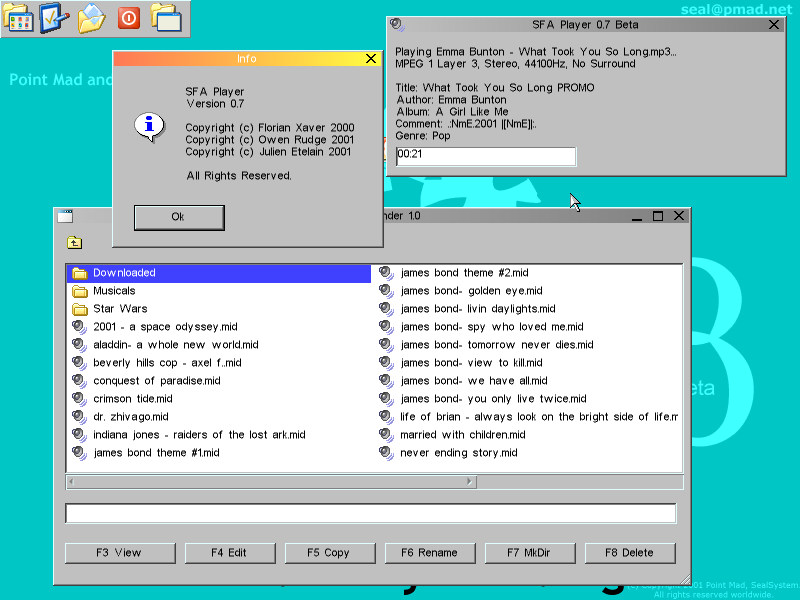Go up one directory with folder-up icon
Screen dimensions: 800x600
[x=75, y=242]
